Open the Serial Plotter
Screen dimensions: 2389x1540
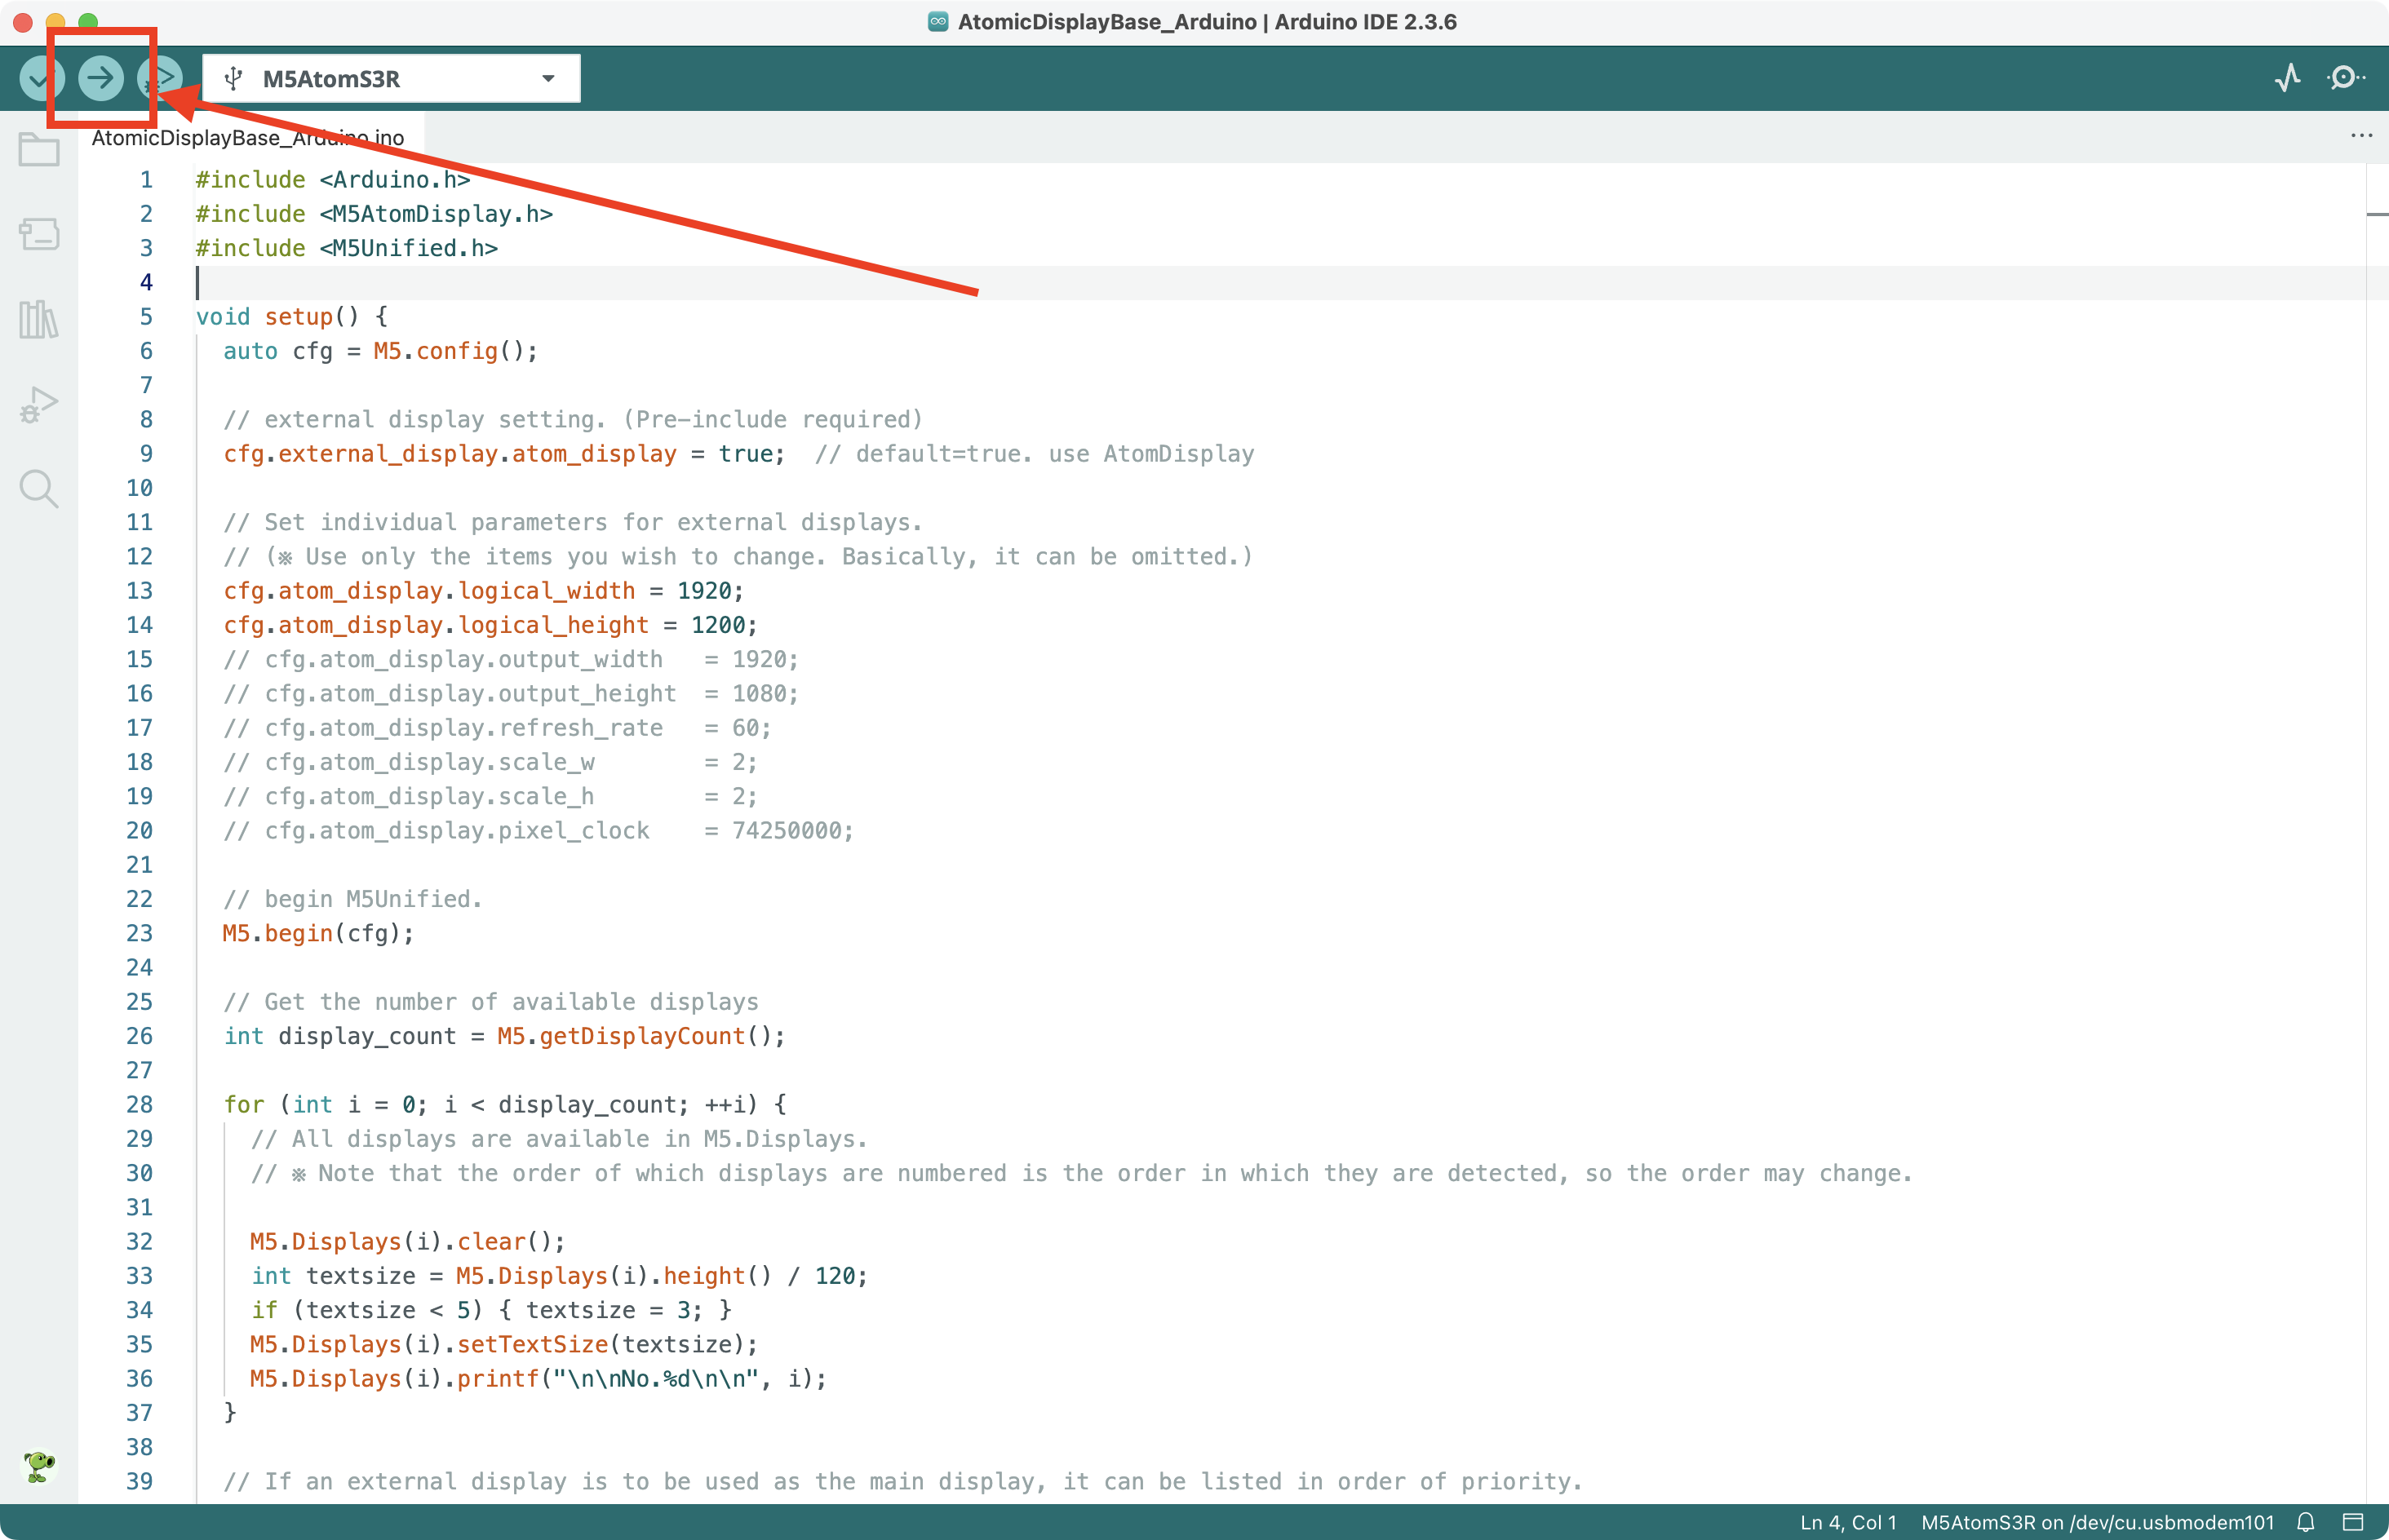(2288, 78)
